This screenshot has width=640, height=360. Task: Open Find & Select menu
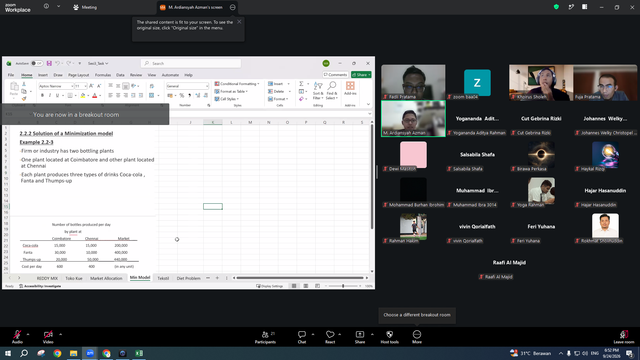click(x=332, y=91)
